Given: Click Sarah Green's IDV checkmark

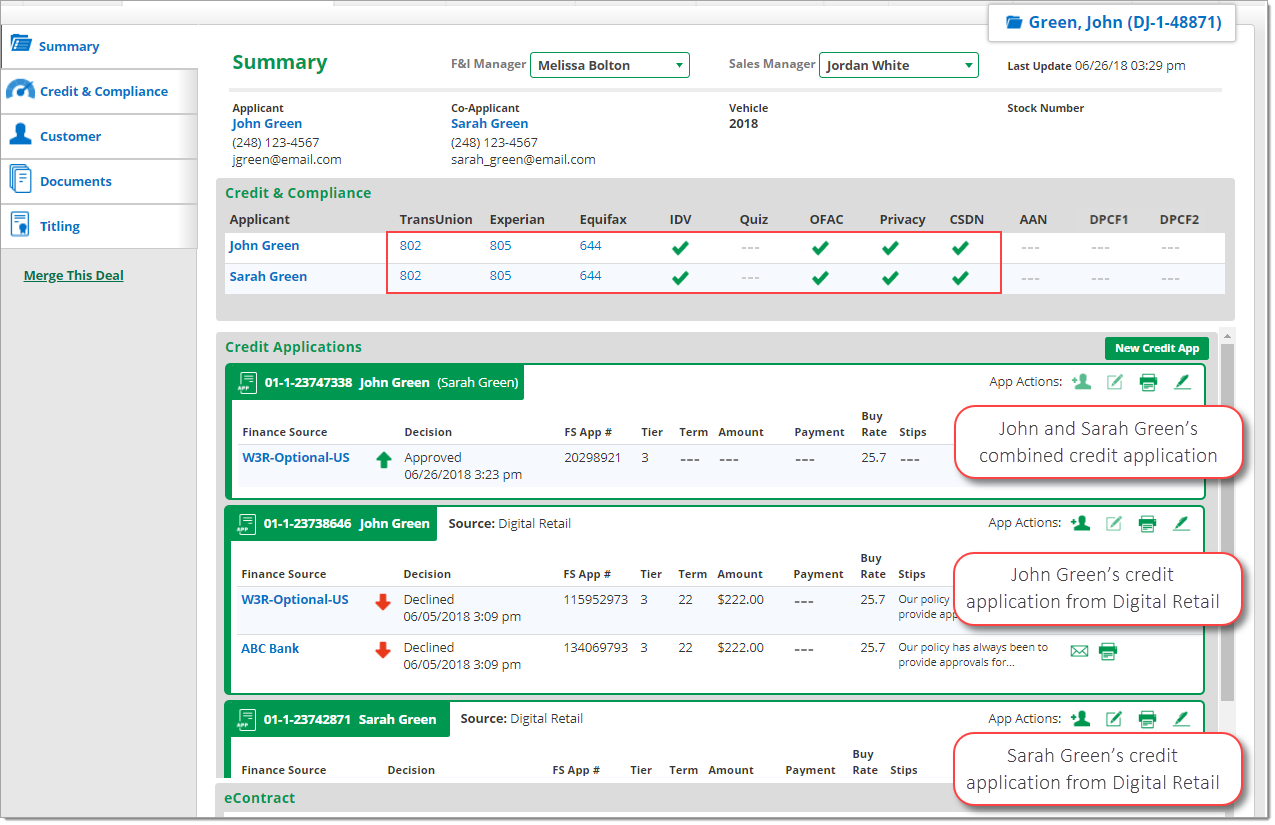Looking at the screenshot, I should click(x=680, y=278).
